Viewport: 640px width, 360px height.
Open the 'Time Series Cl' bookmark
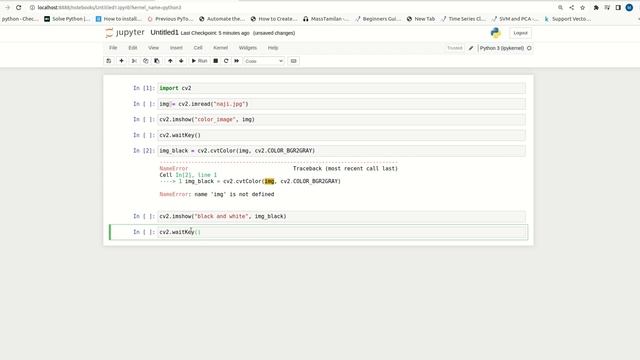pyautogui.click(x=463, y=19)
